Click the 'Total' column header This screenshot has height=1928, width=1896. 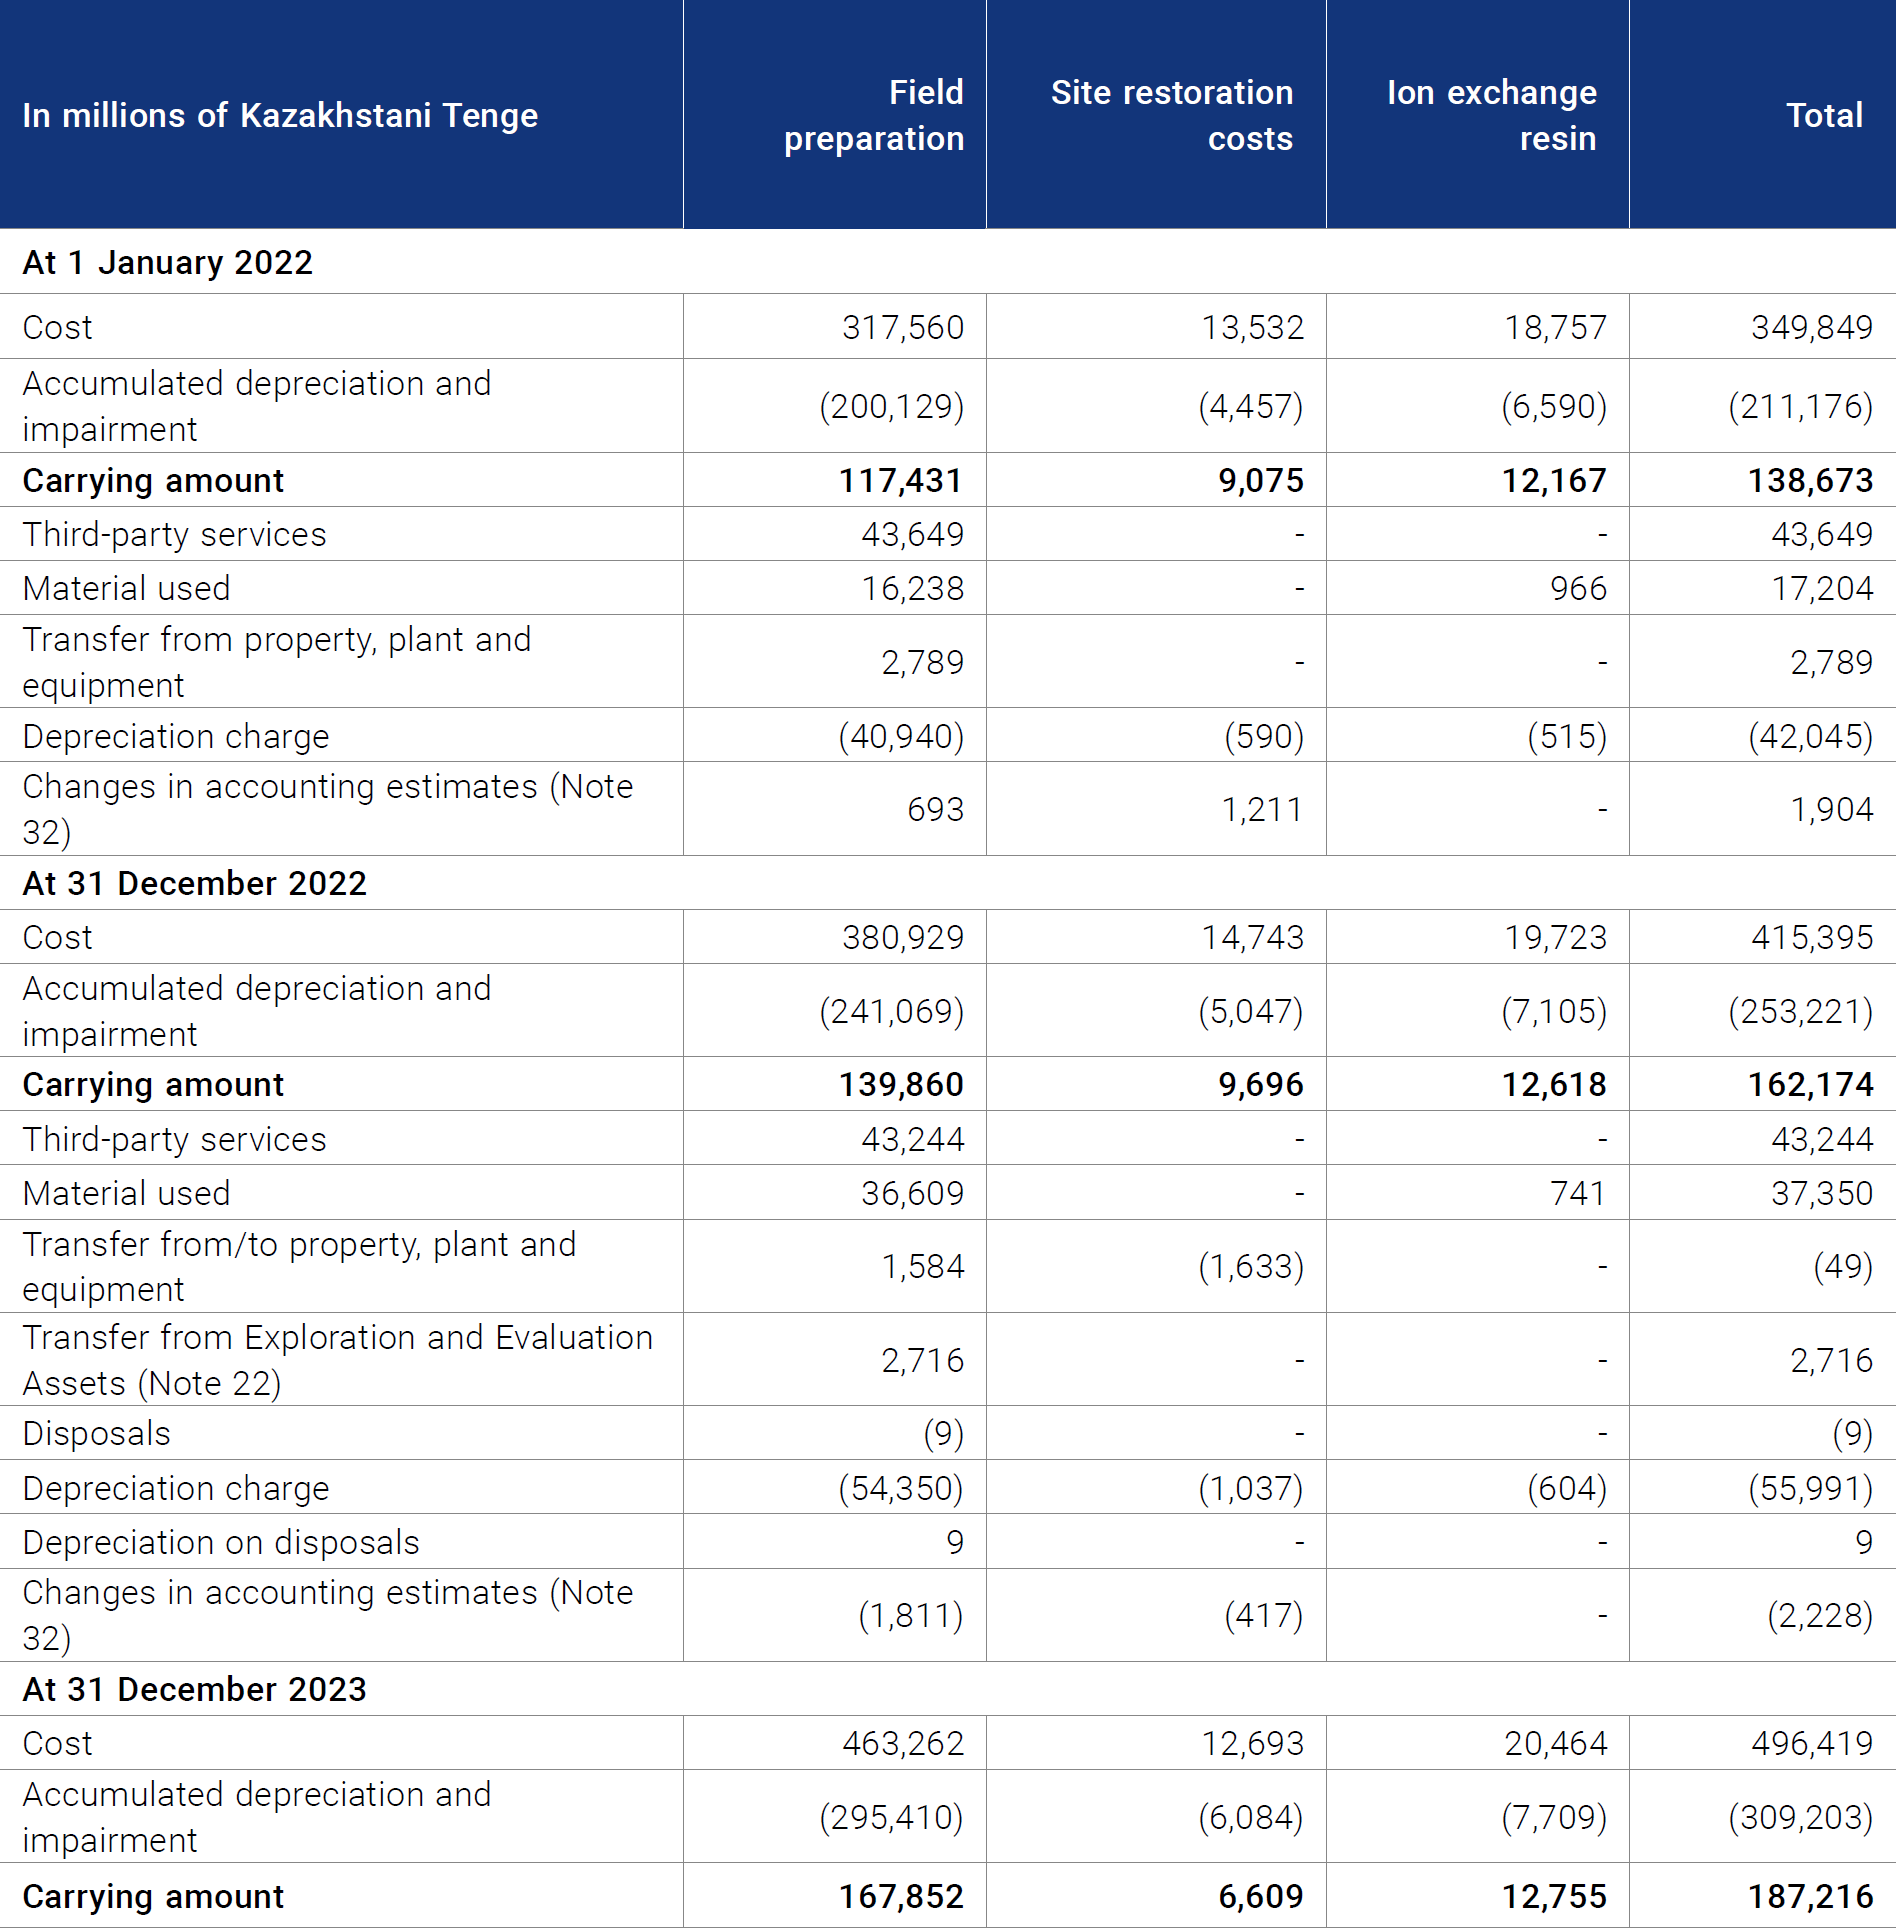1825,115
